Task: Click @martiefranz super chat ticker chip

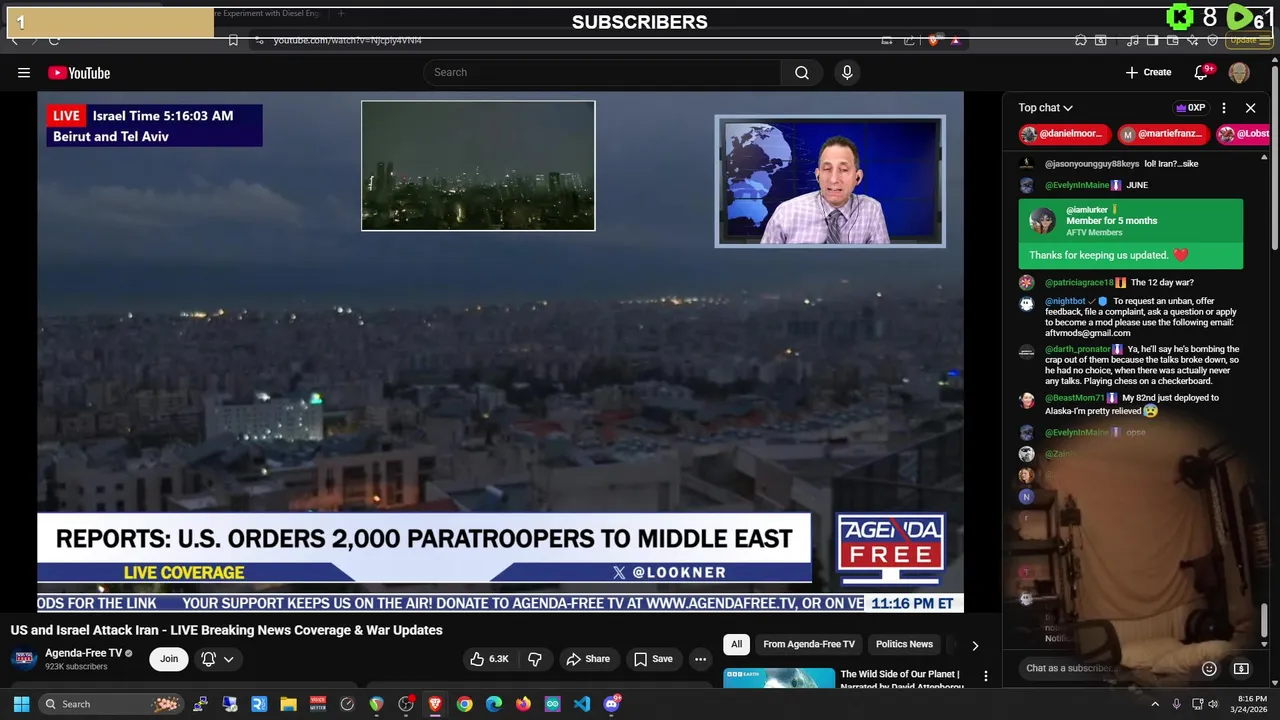Action: pos(1162,134)
